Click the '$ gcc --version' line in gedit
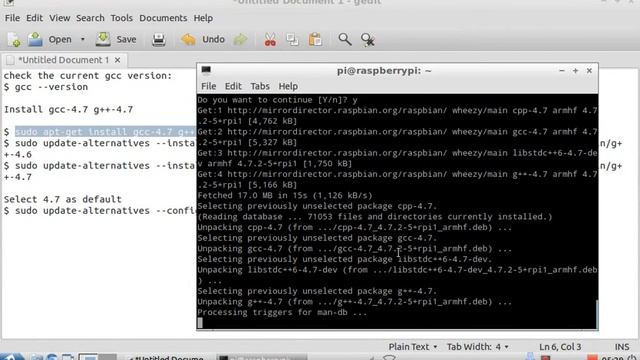 (46, 87)
